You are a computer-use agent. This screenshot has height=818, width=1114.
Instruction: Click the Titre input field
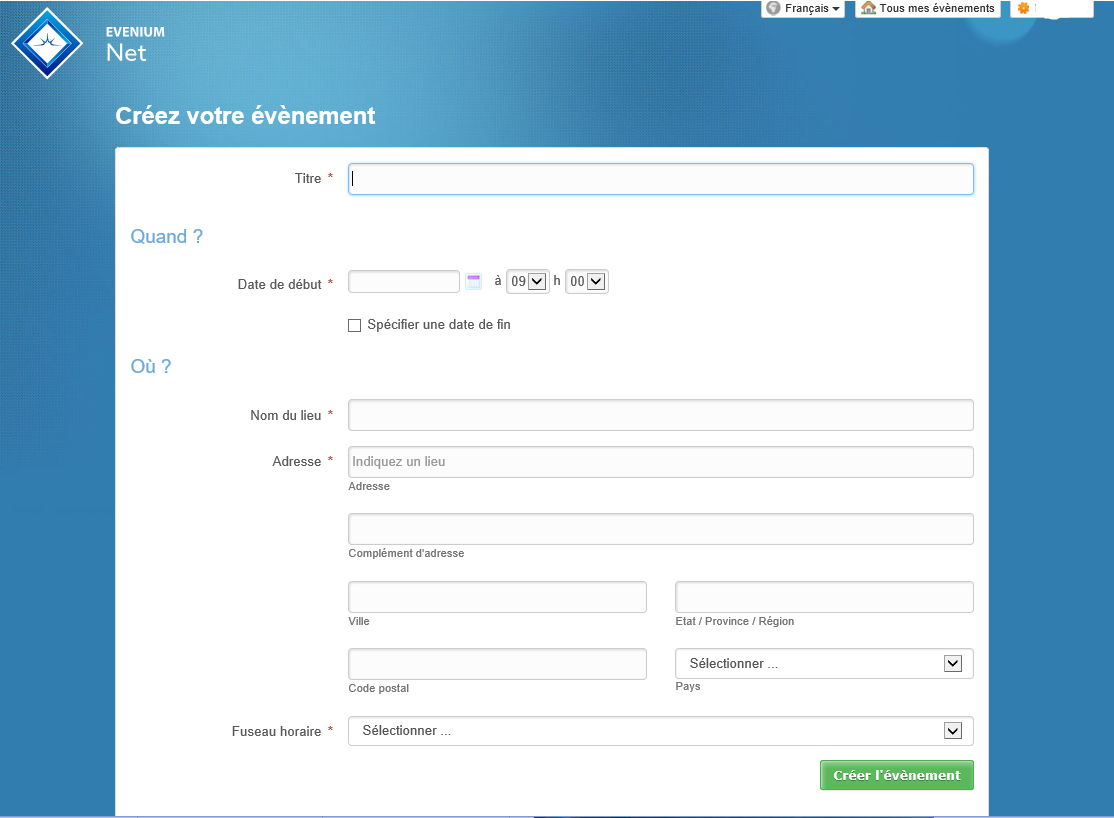[660, 179]
